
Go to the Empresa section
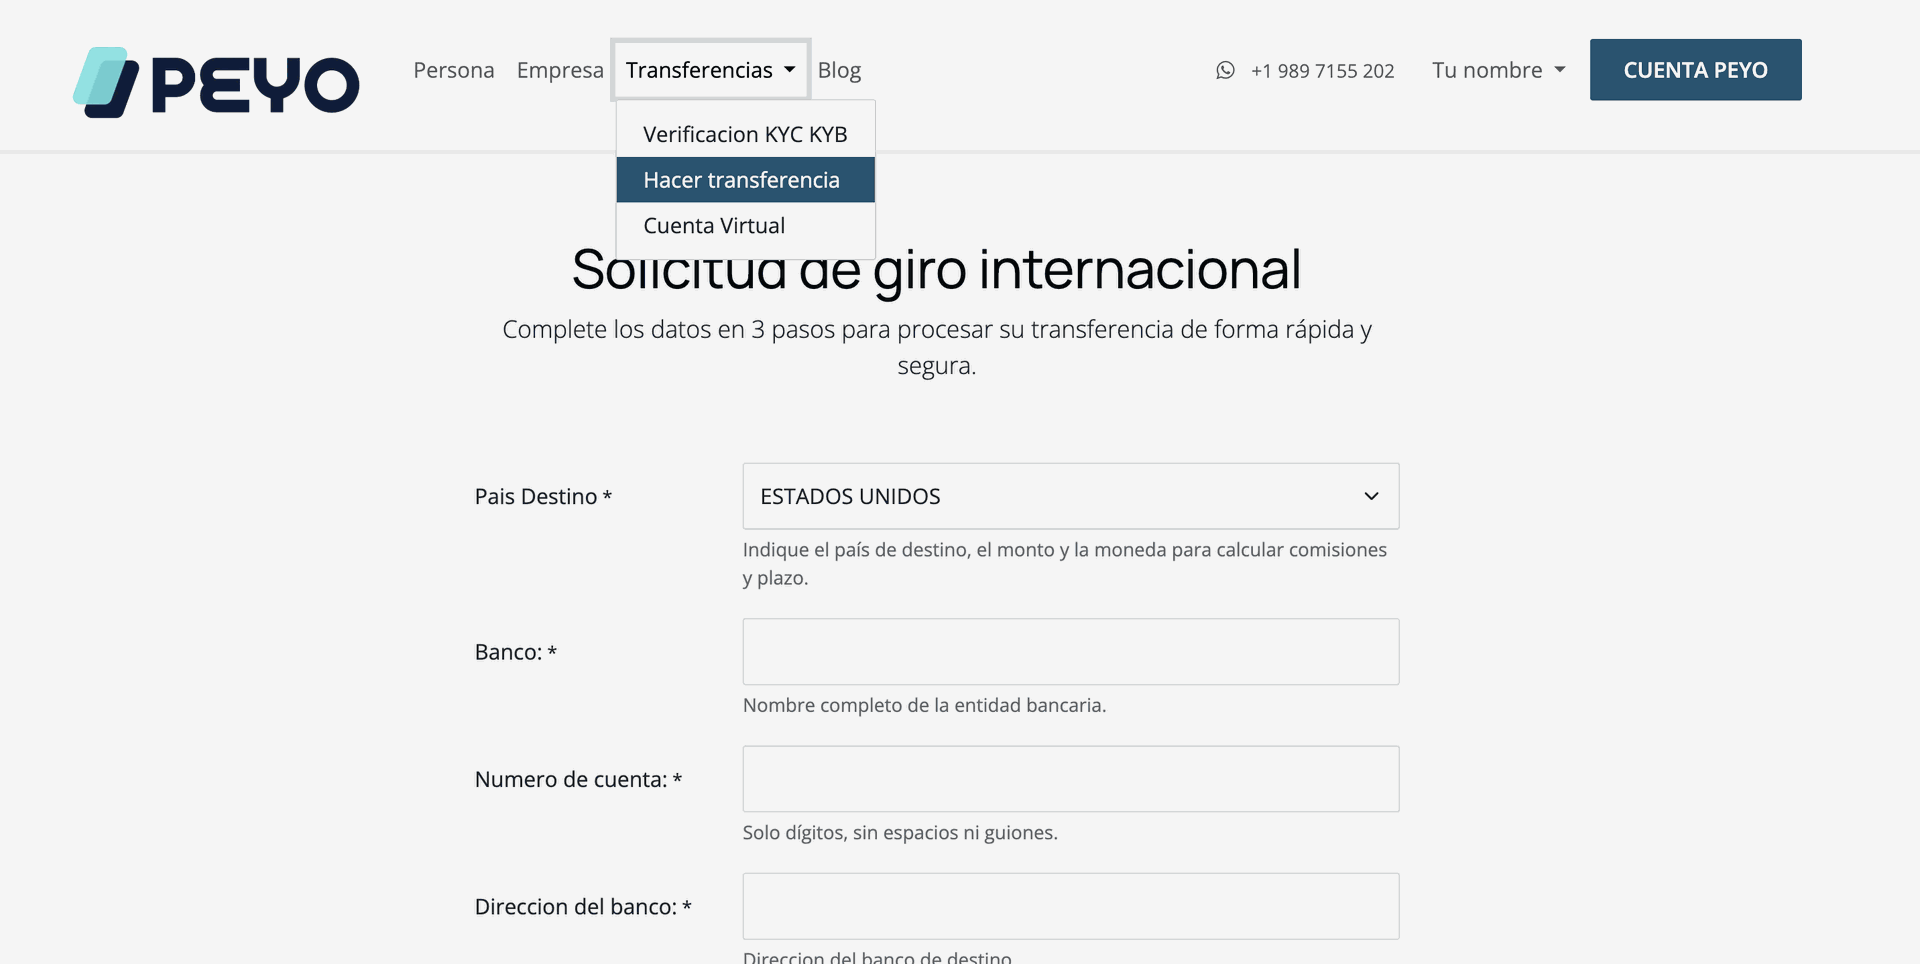(560, 70)
